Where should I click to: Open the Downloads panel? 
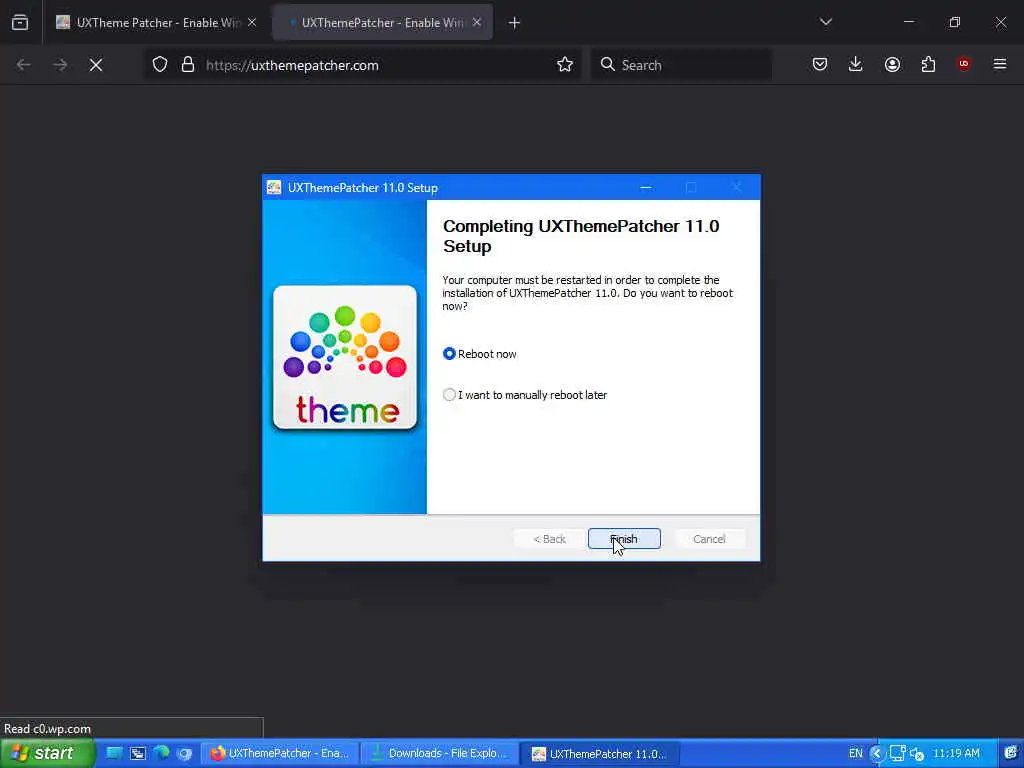click(x=856, y=64)
